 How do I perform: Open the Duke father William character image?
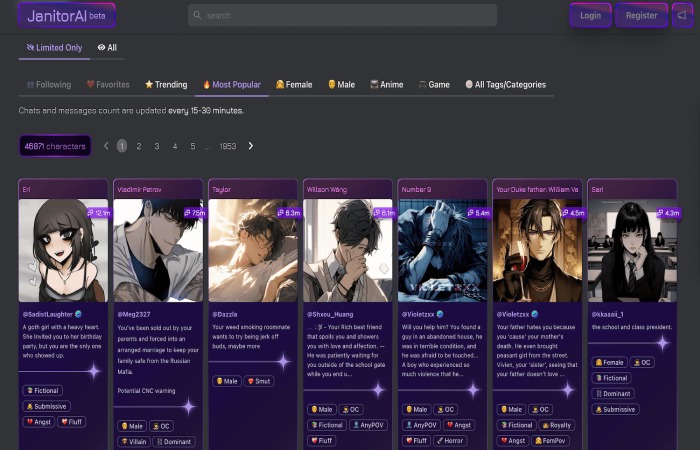coord(538,250)
